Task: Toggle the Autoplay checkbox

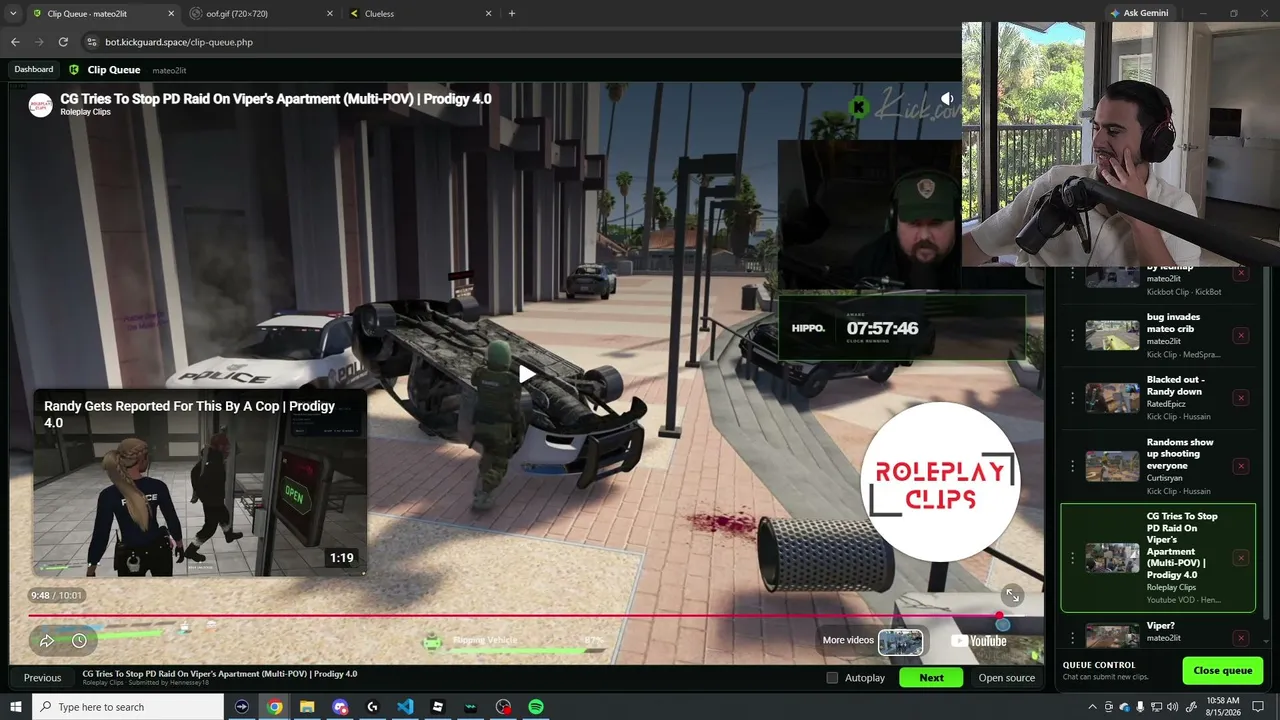Action: 832,678
